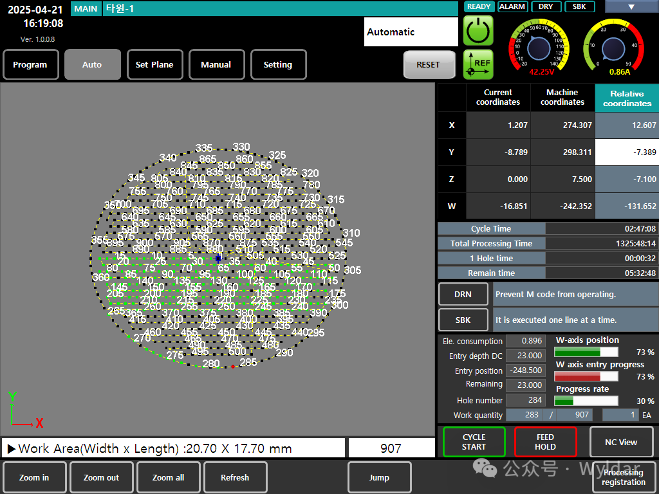660x495 pixels.
Task: Click the Current Y value -8.789
Action: (x=498, y=152)
